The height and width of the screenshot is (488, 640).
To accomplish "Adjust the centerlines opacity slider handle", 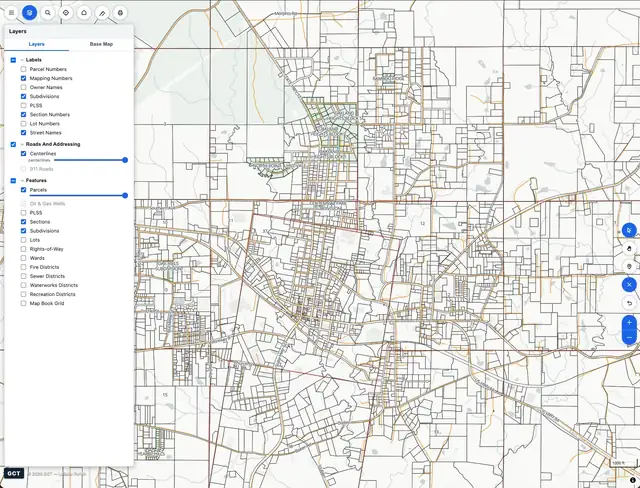I will (x=125, y=160).
